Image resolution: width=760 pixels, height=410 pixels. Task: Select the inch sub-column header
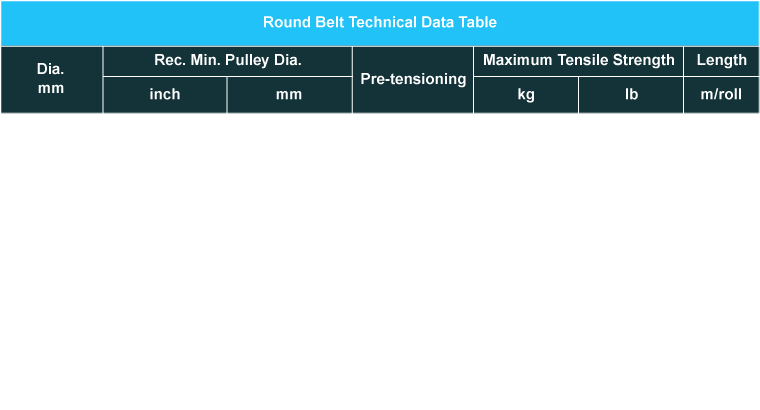(165, 95)
